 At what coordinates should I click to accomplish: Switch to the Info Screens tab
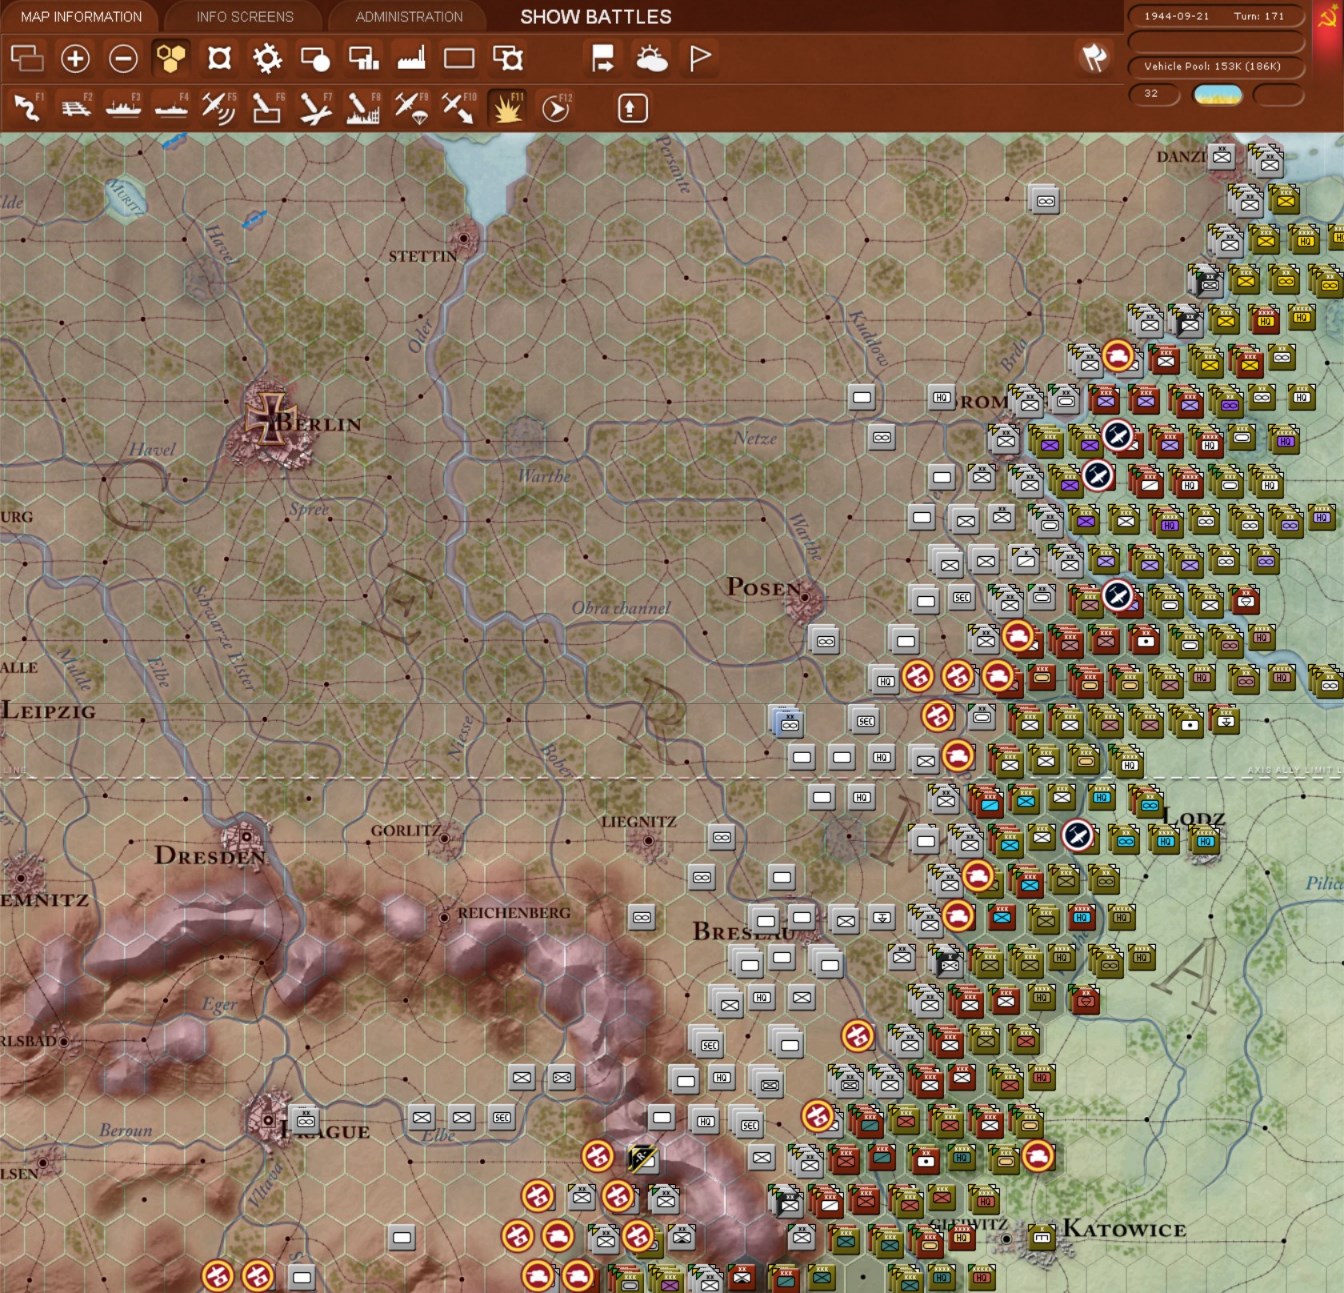pos(245,17)
